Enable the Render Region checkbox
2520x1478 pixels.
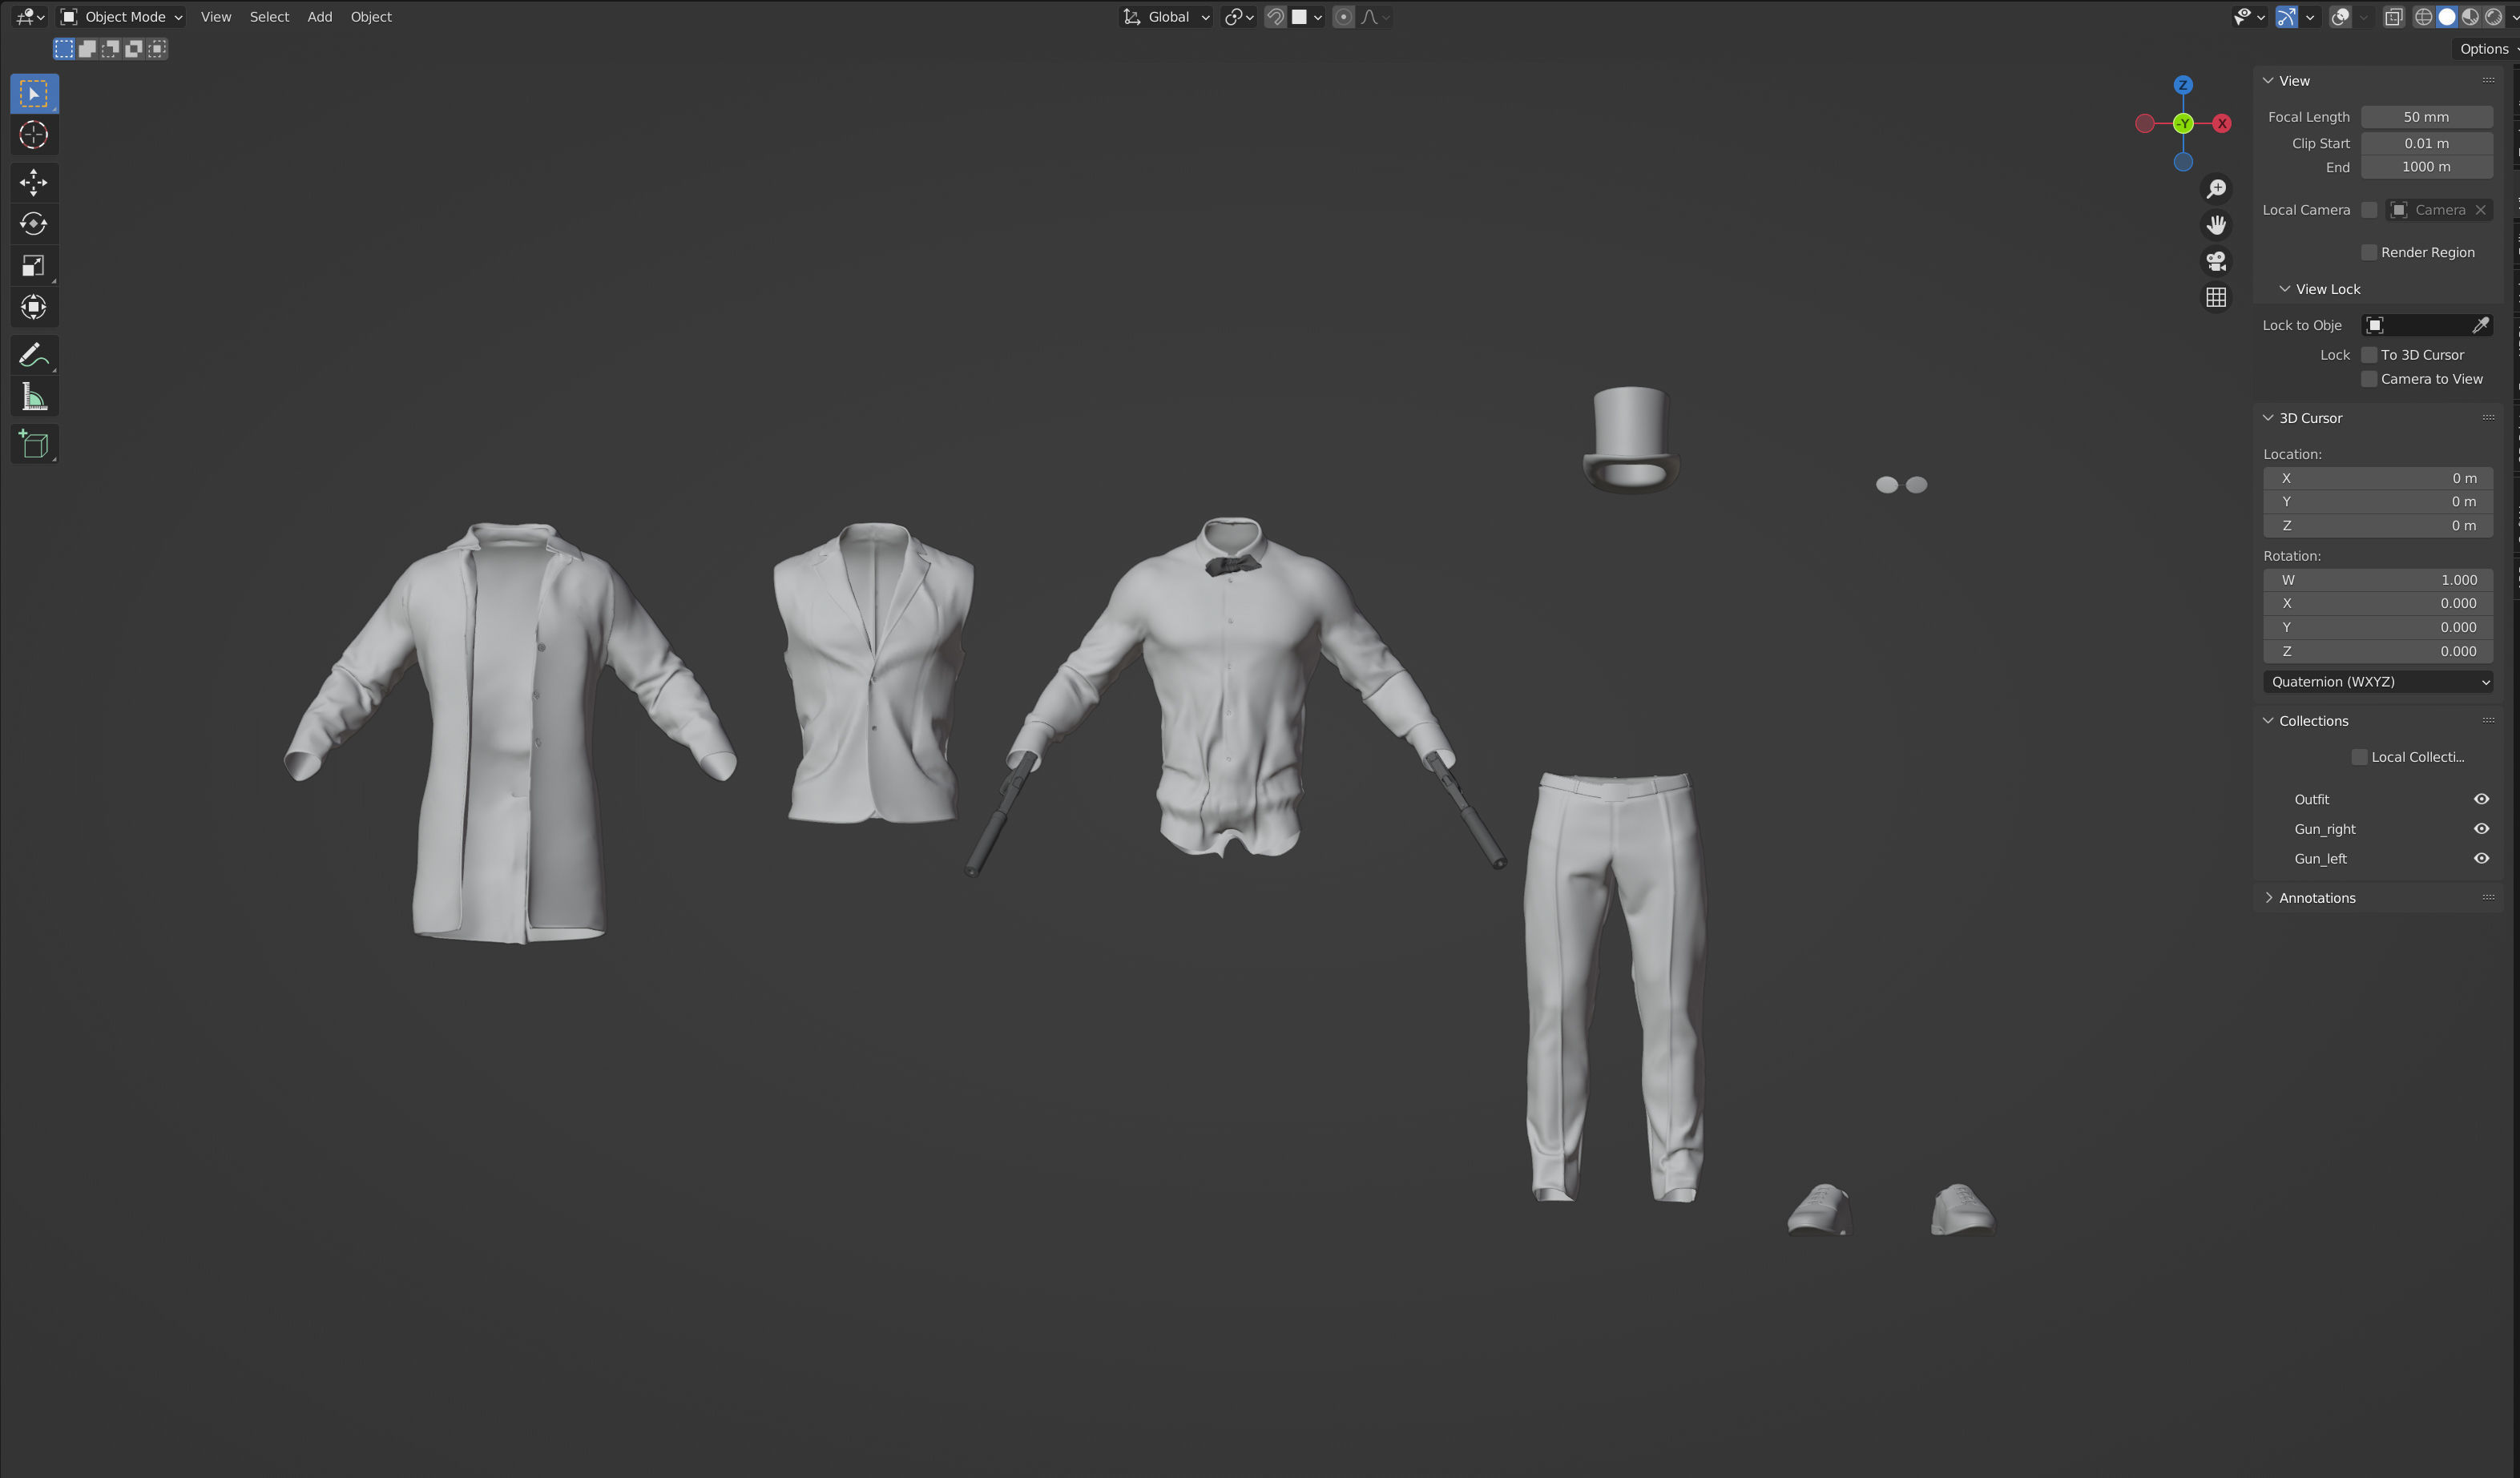[x=2368, y=252]
